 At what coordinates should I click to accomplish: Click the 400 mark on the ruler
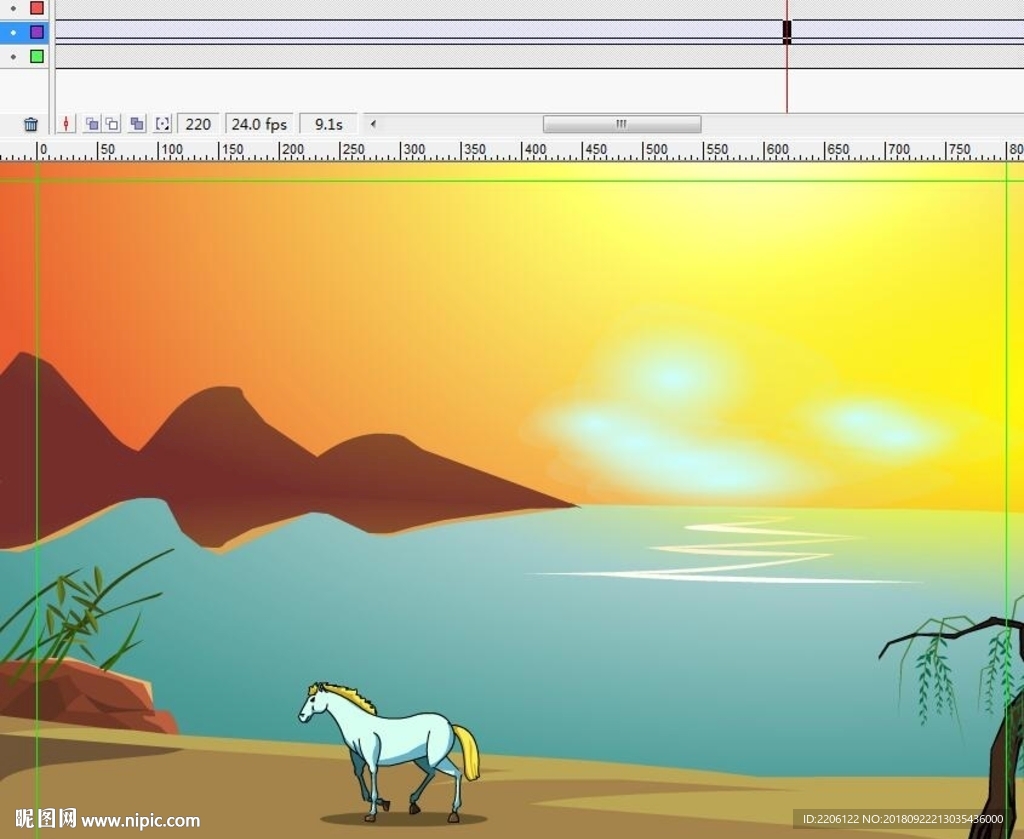point(534,150)
